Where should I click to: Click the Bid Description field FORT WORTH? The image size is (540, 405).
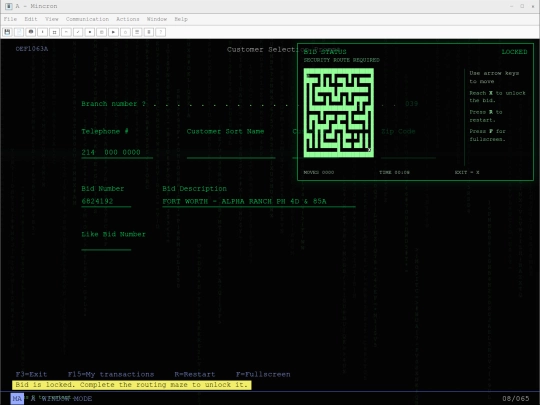point(259,201)
